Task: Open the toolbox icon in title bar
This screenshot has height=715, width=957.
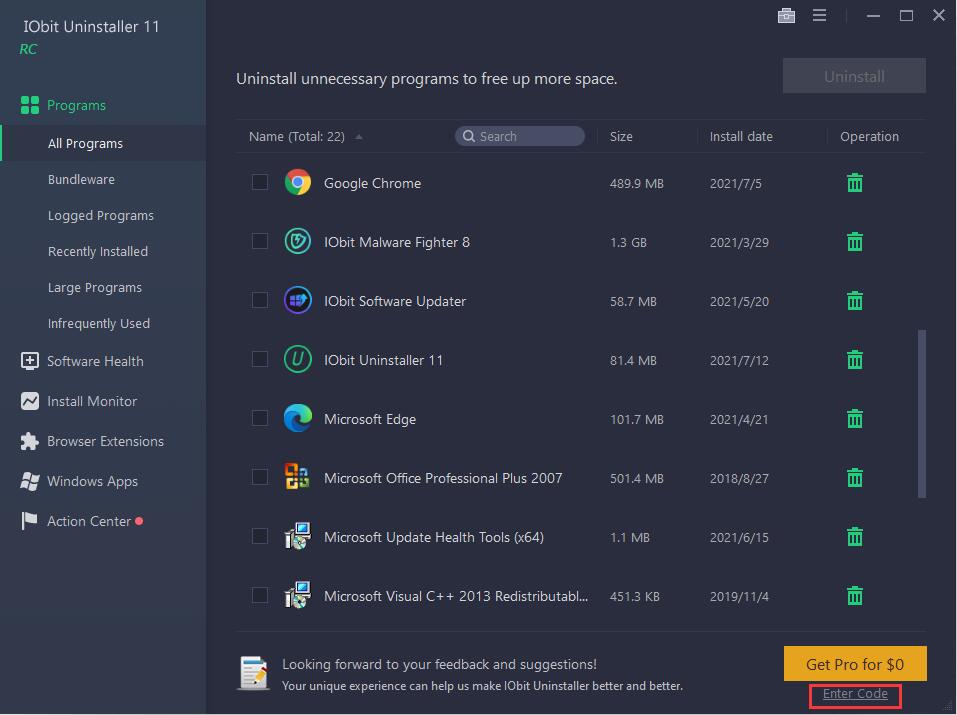Action: [786, 15]
